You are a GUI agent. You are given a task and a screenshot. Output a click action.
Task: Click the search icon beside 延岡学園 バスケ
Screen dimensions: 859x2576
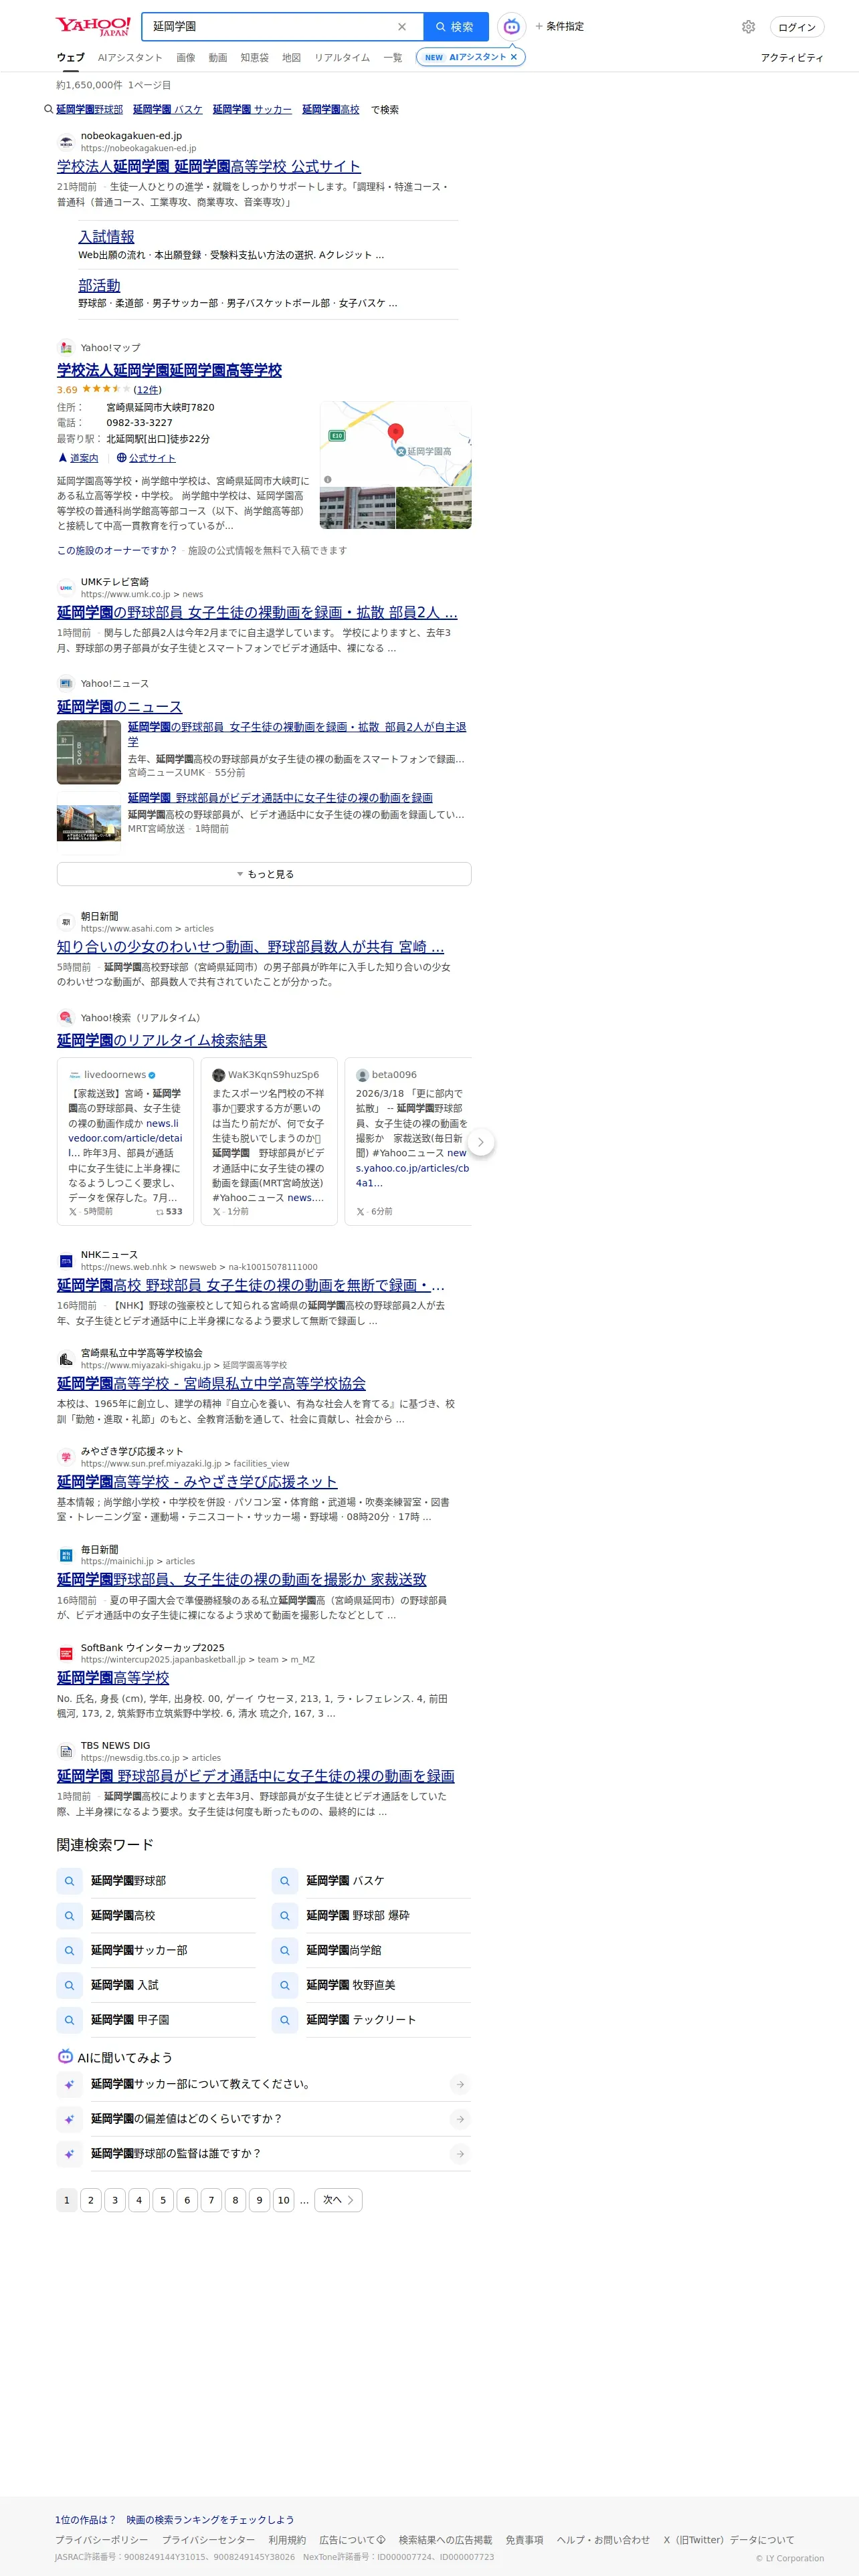click(284, 1881)
